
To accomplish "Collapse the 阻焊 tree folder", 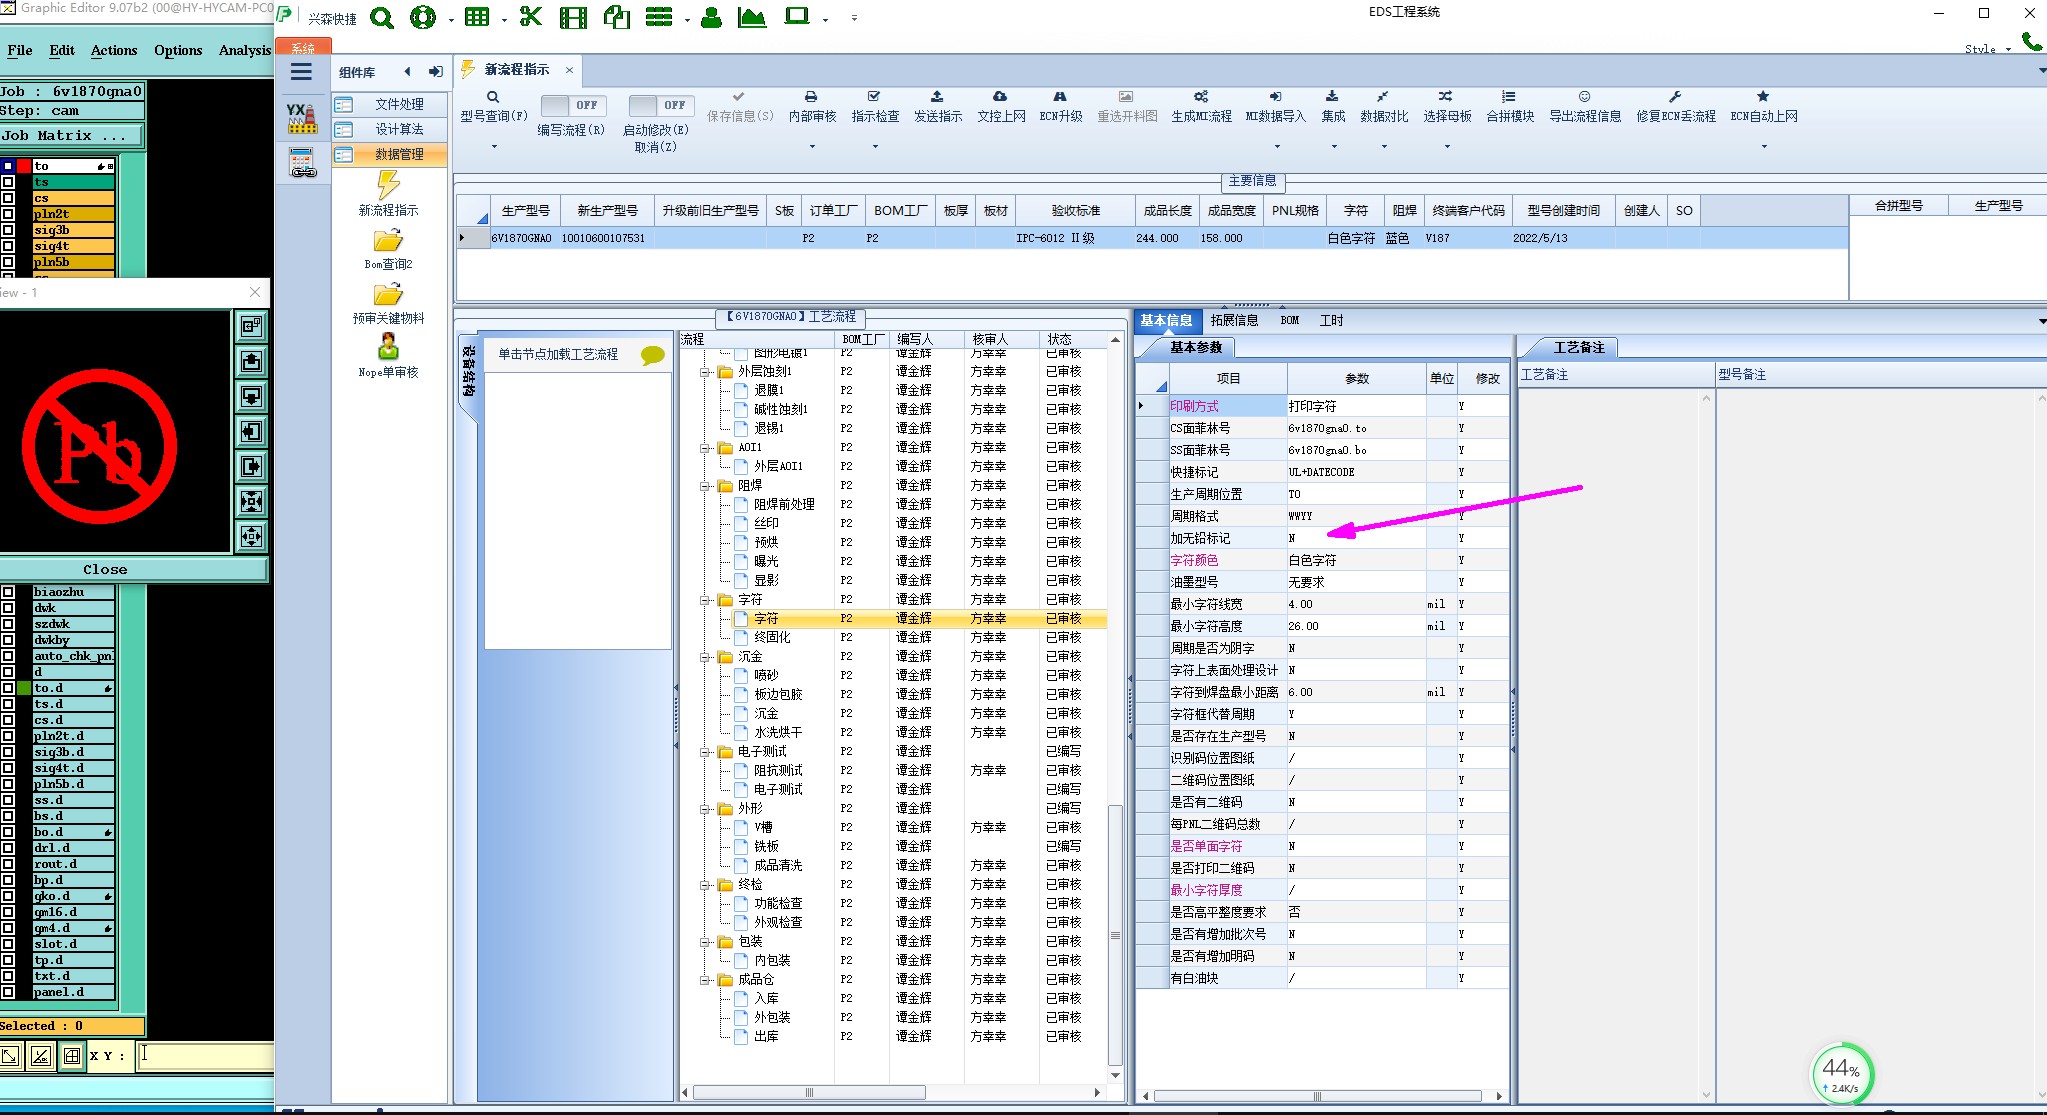I will click(x=705, y=486).
